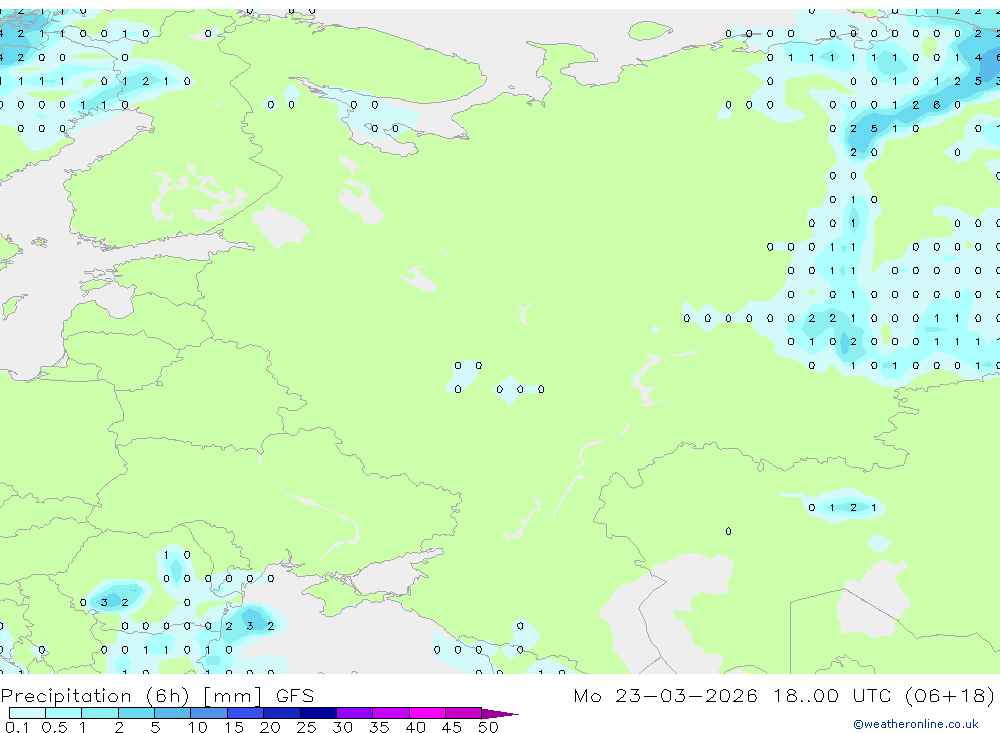Click the time "18..00 UTC"
1000x733 pixels.
pyautogui.click(x=832, y=695)
